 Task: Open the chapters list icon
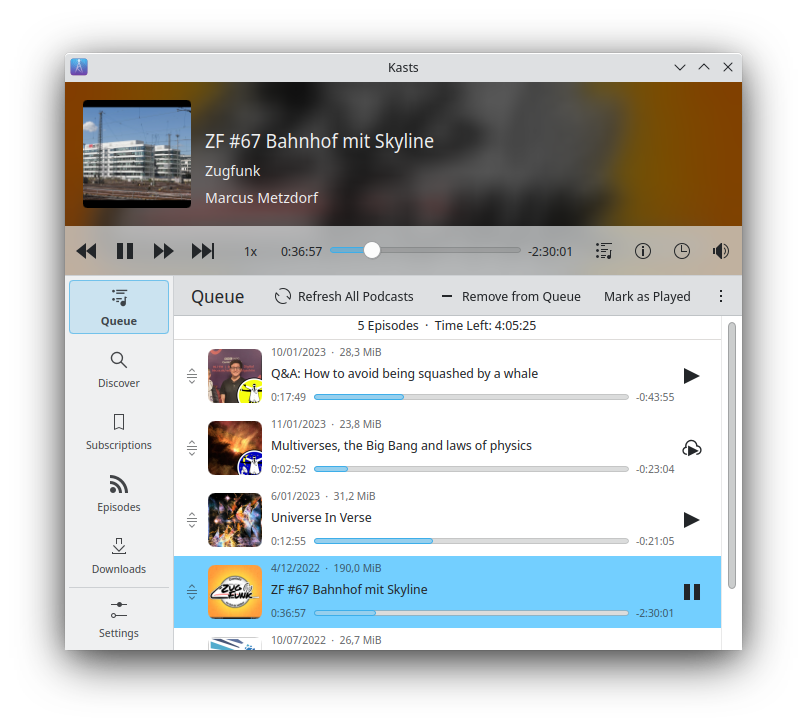coord(604,251)
